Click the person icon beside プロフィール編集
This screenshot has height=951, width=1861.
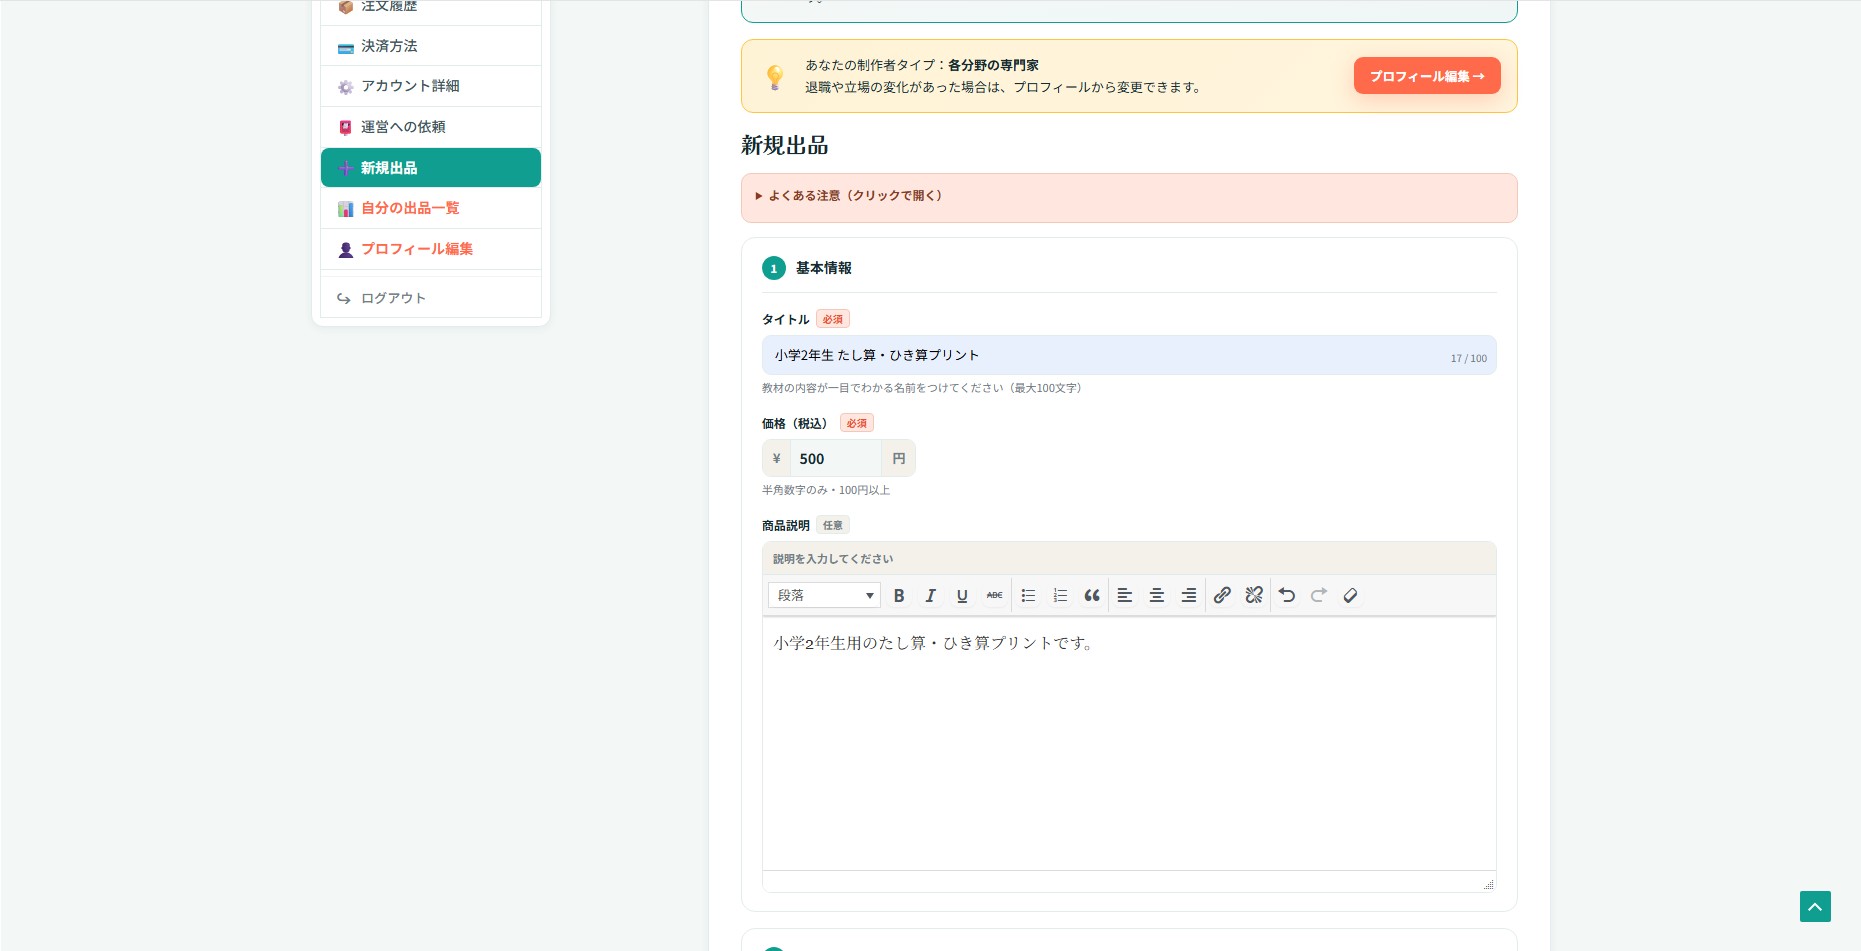click(346, 250)
